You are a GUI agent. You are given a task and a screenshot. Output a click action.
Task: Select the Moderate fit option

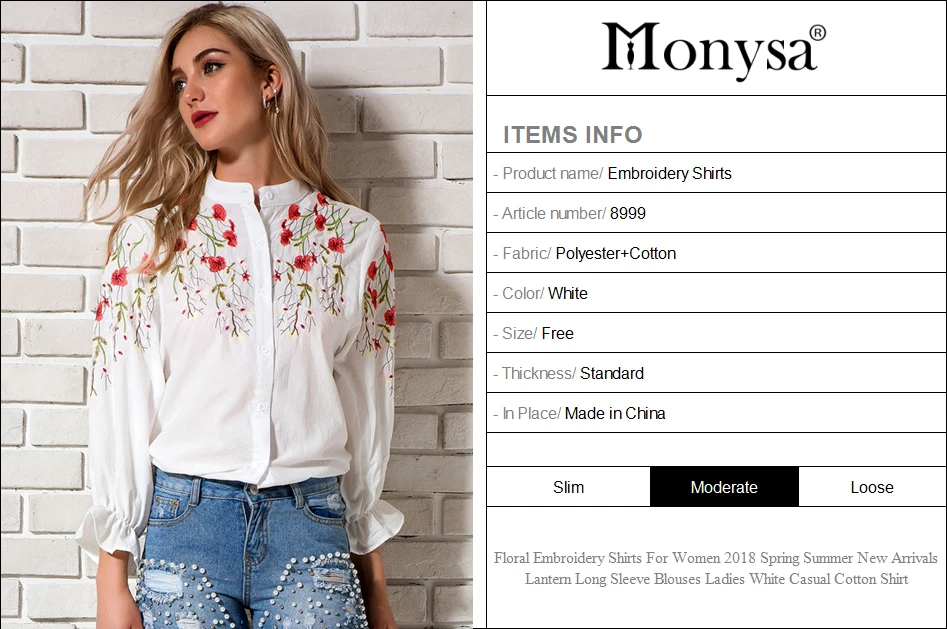pyautogui.click(x=724, y=487)
